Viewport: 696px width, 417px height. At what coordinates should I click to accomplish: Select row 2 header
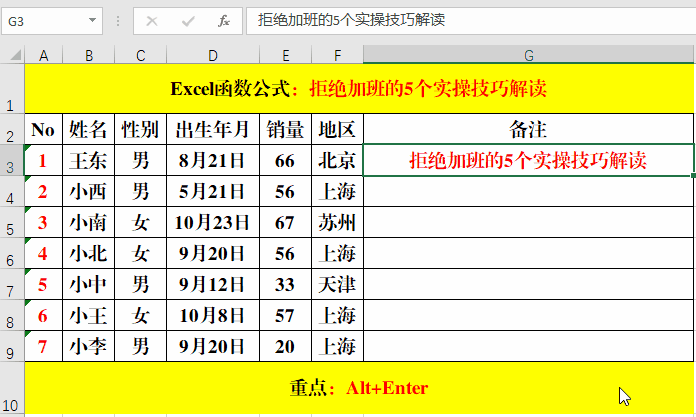[12, 129]
